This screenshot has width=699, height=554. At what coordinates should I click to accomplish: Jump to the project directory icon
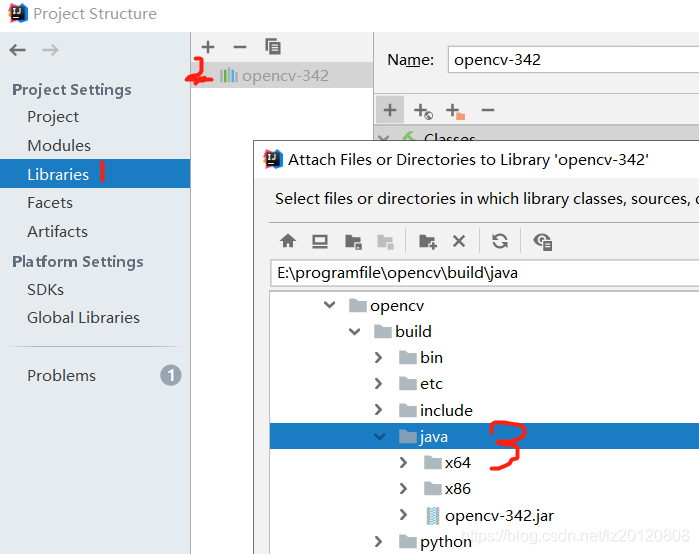pyautogui.click(x=353, y=241)
